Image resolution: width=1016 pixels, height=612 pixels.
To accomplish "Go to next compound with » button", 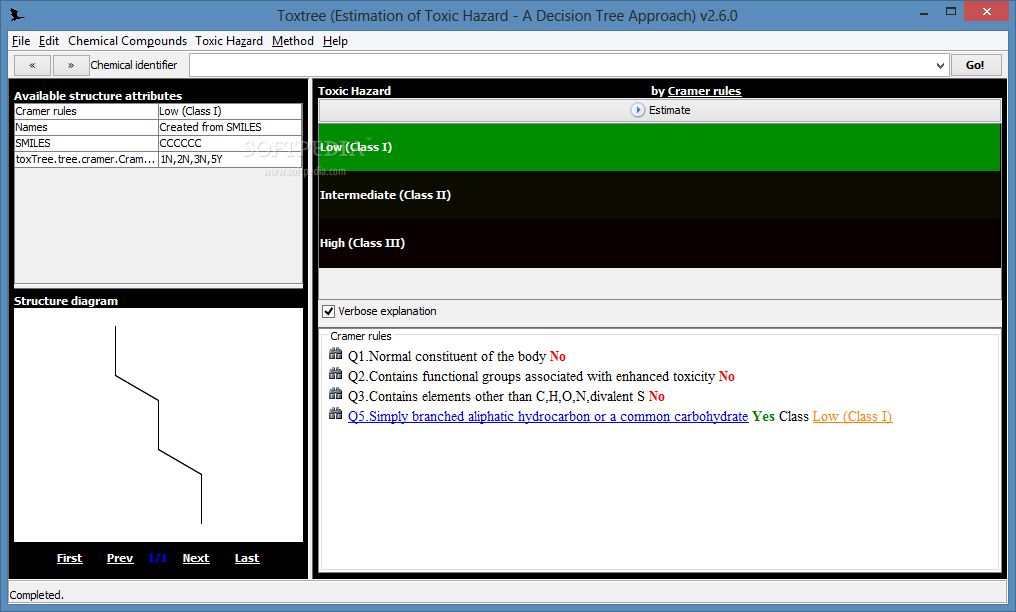I will 71,65.
